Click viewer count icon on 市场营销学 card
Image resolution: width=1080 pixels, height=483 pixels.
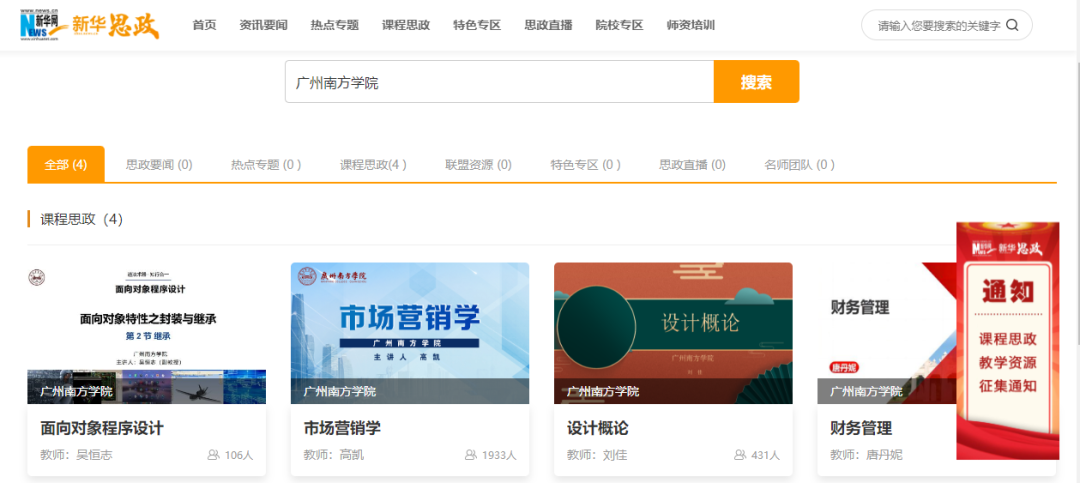pyautogui.click(x=470, y=455)
